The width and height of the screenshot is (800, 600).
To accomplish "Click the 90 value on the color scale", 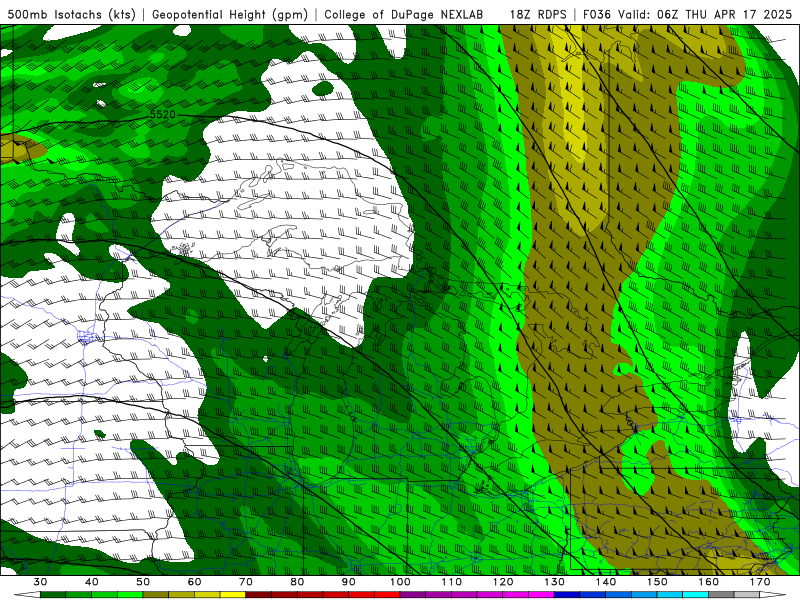I will click(x=349, y=582).
